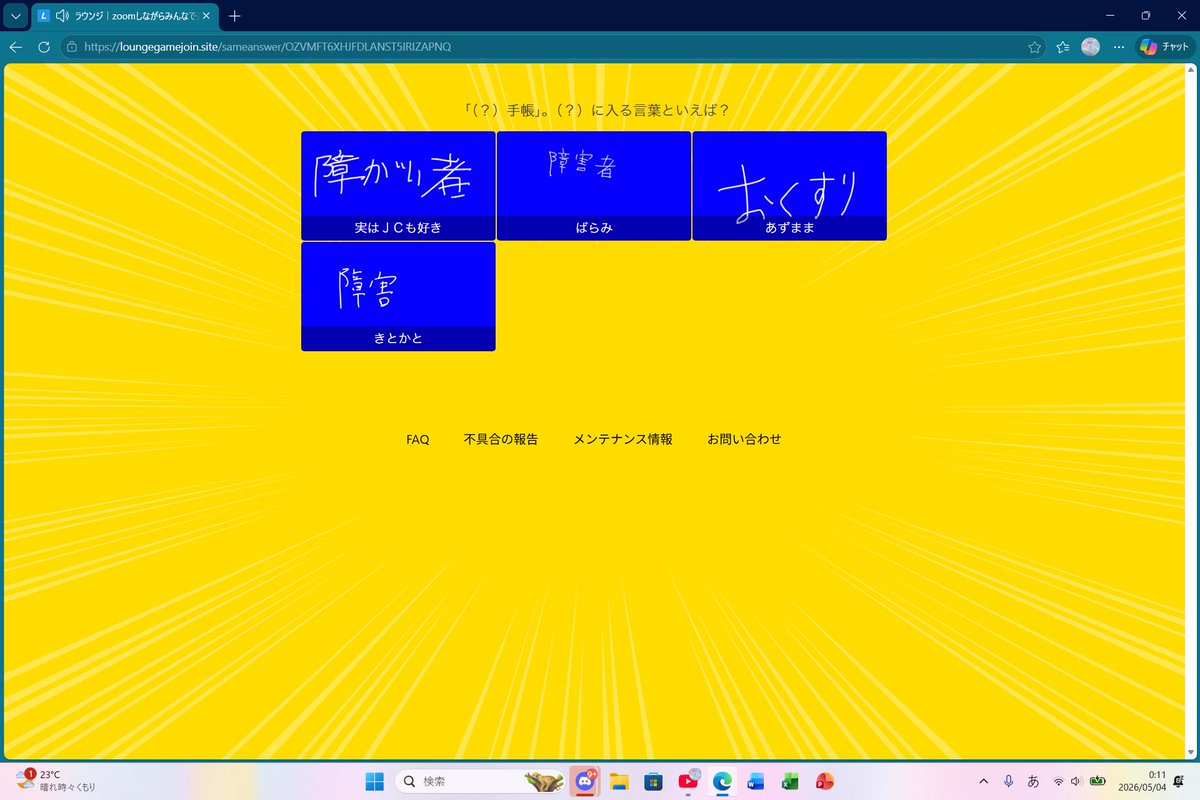Open Excel from the taskbar
The width and height of the screenshot is (1200, 800).
coord(790,781)
